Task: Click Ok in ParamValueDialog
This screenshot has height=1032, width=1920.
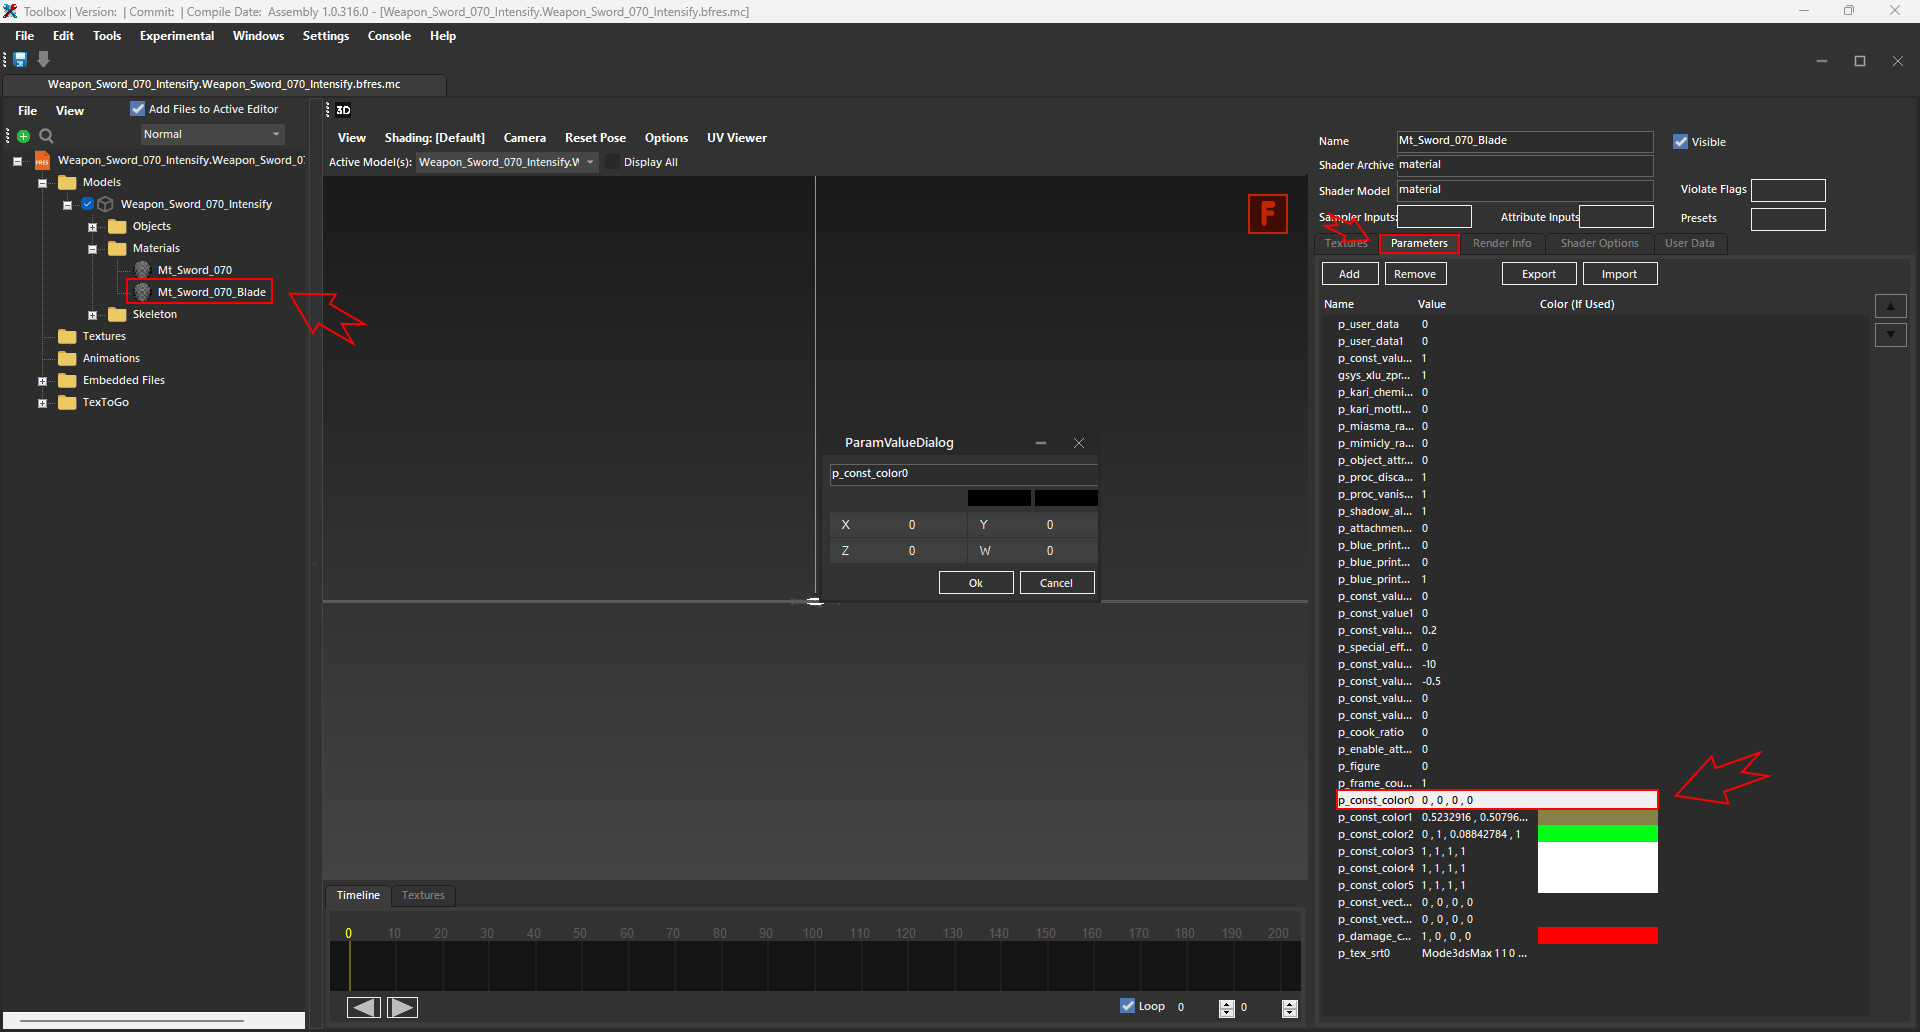Action: coord(975,583)
